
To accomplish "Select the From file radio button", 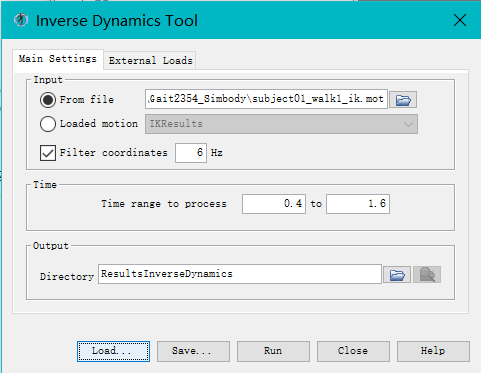I will (x=48, y=100).
